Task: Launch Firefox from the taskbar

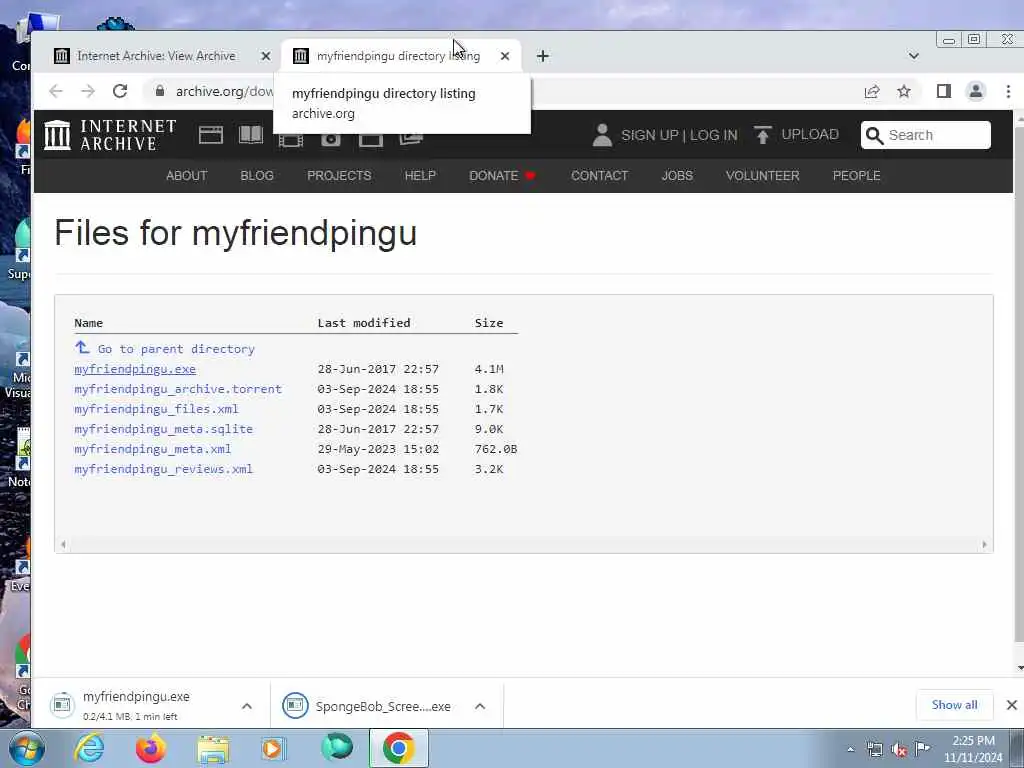Action: click(x=151, y=748)
